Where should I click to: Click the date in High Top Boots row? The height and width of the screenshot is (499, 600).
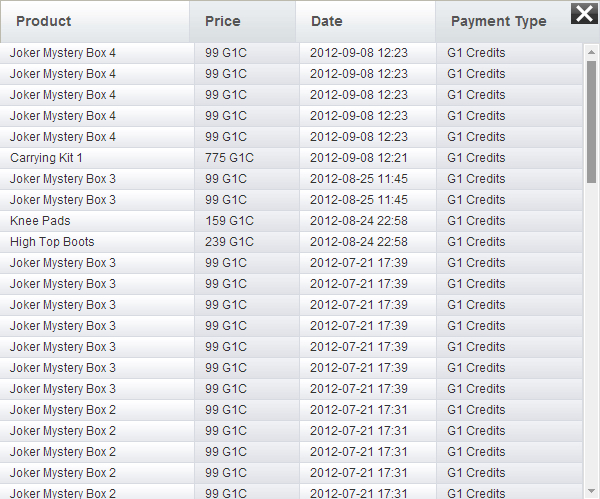pyautogui.click(x=359, y=242)
